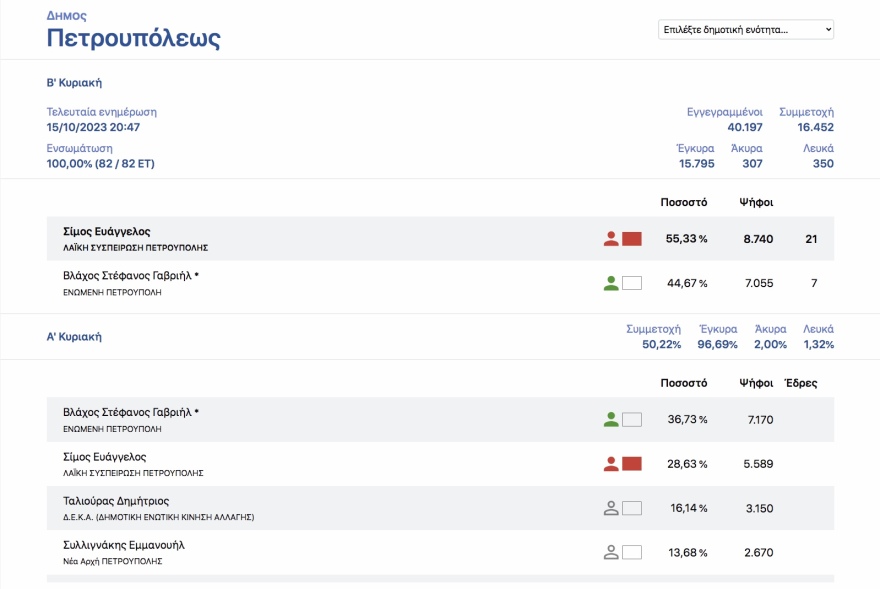Click red color swatch in Σίμος 28,63% row
This screenshot has width=880, height=589.
pos(632,464)
